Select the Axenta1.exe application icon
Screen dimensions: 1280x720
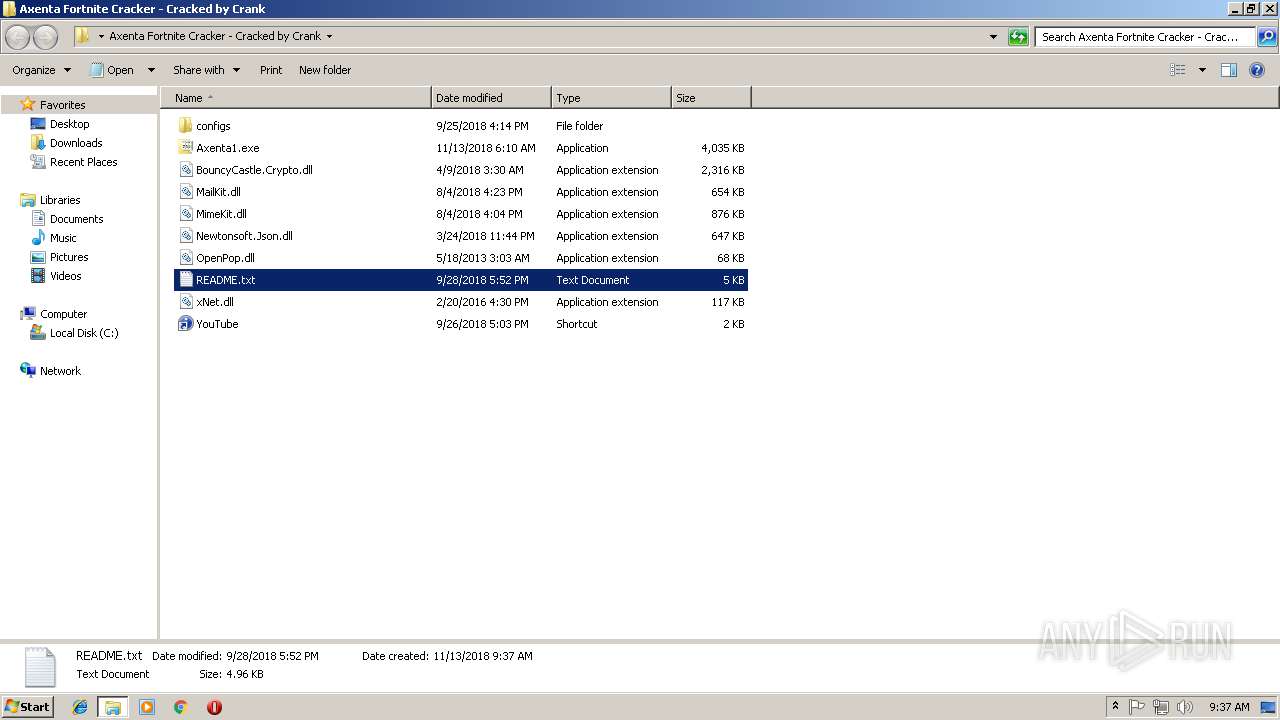pos(185,148)
